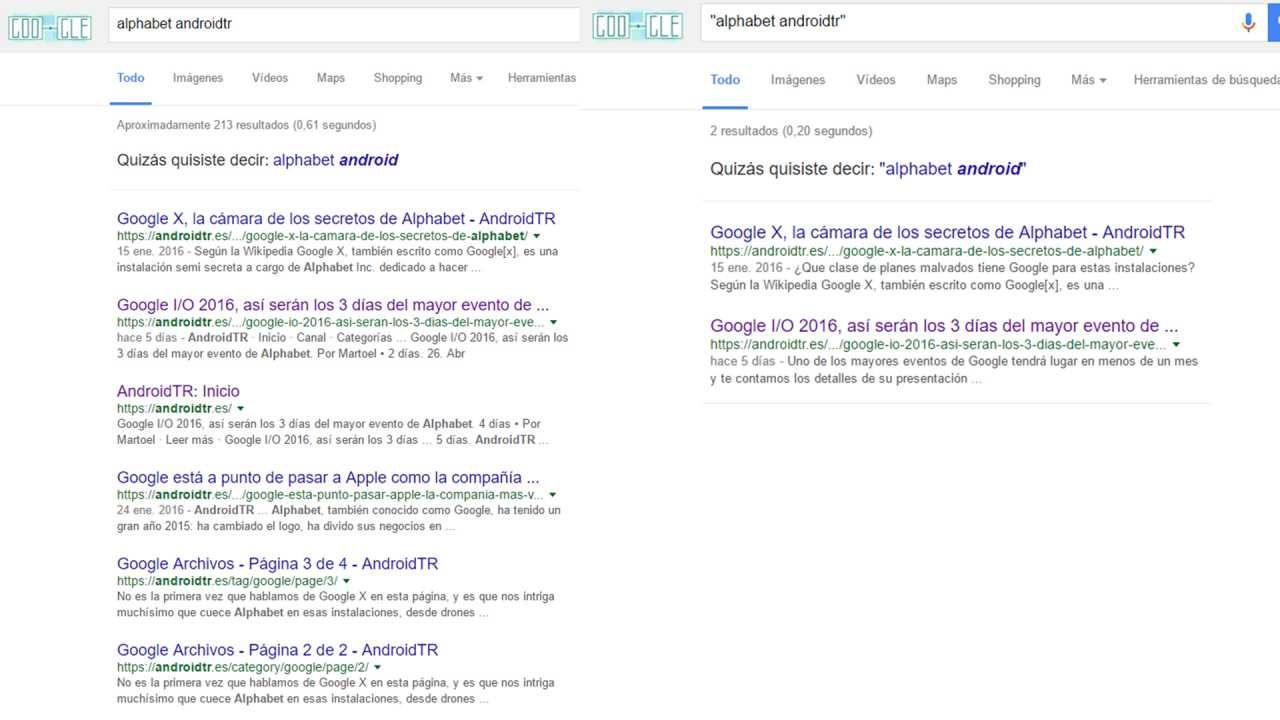Open Imágenes tab in left window
Viewport: 1280px width, 720px height.
click(x=198, y=78)
